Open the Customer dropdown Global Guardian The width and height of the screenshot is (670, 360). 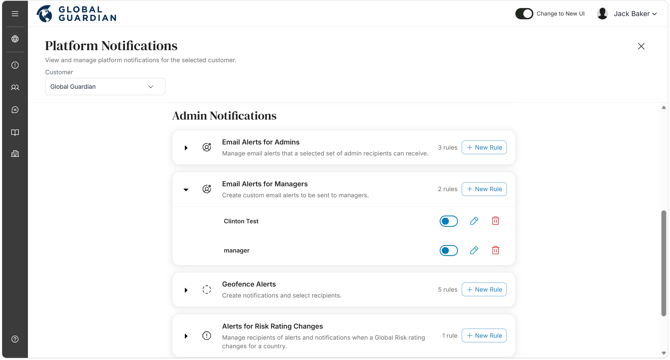[x=105, y=87]
